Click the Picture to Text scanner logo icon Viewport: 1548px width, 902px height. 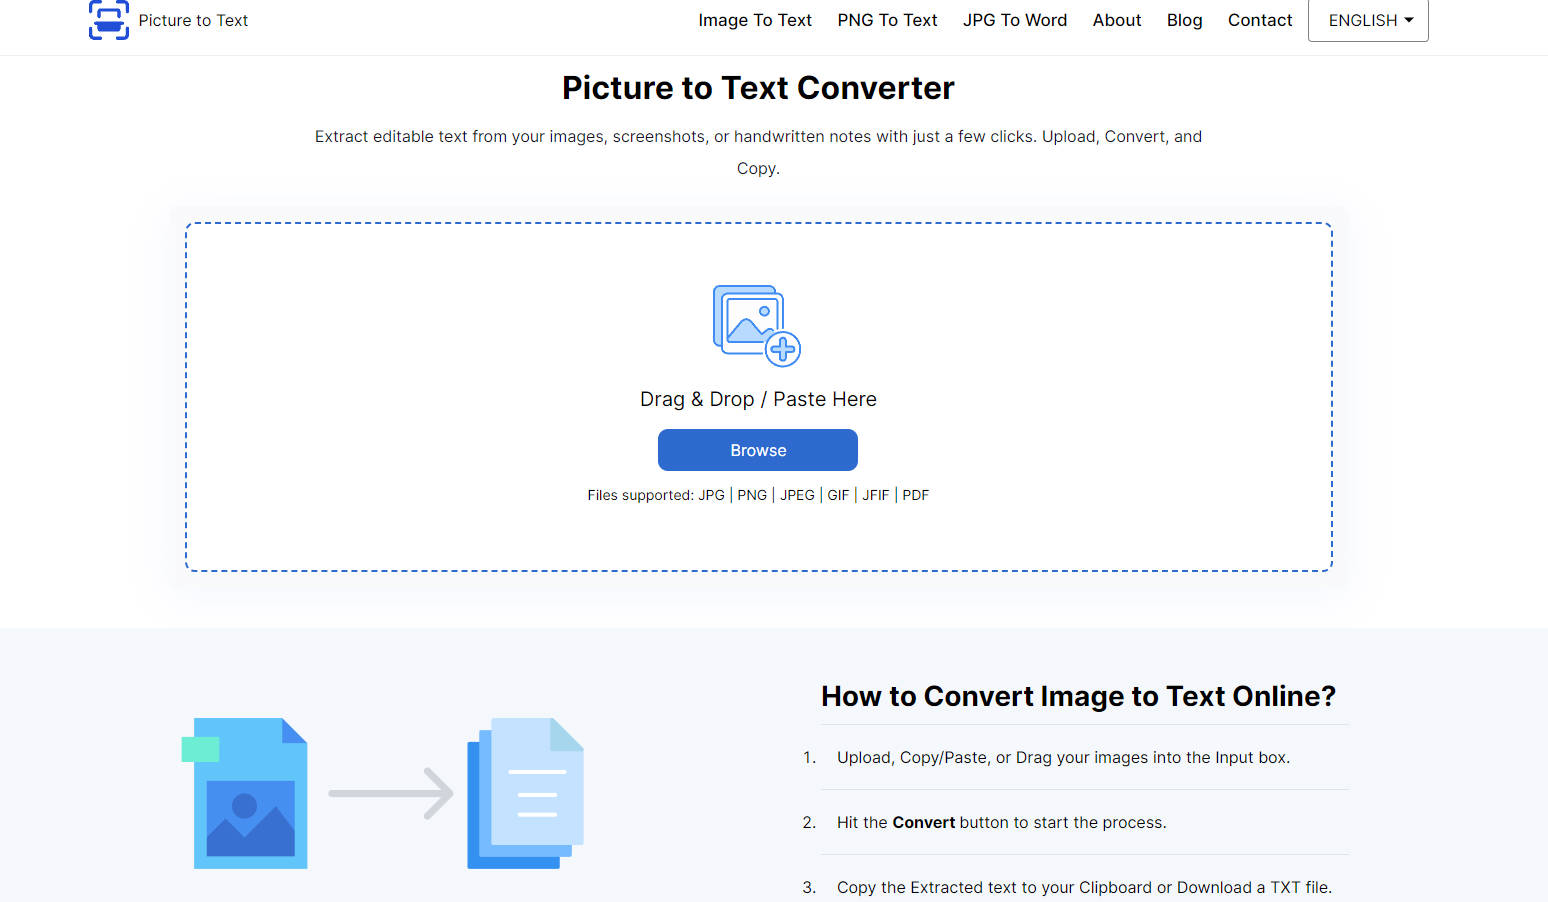[108, 20]
